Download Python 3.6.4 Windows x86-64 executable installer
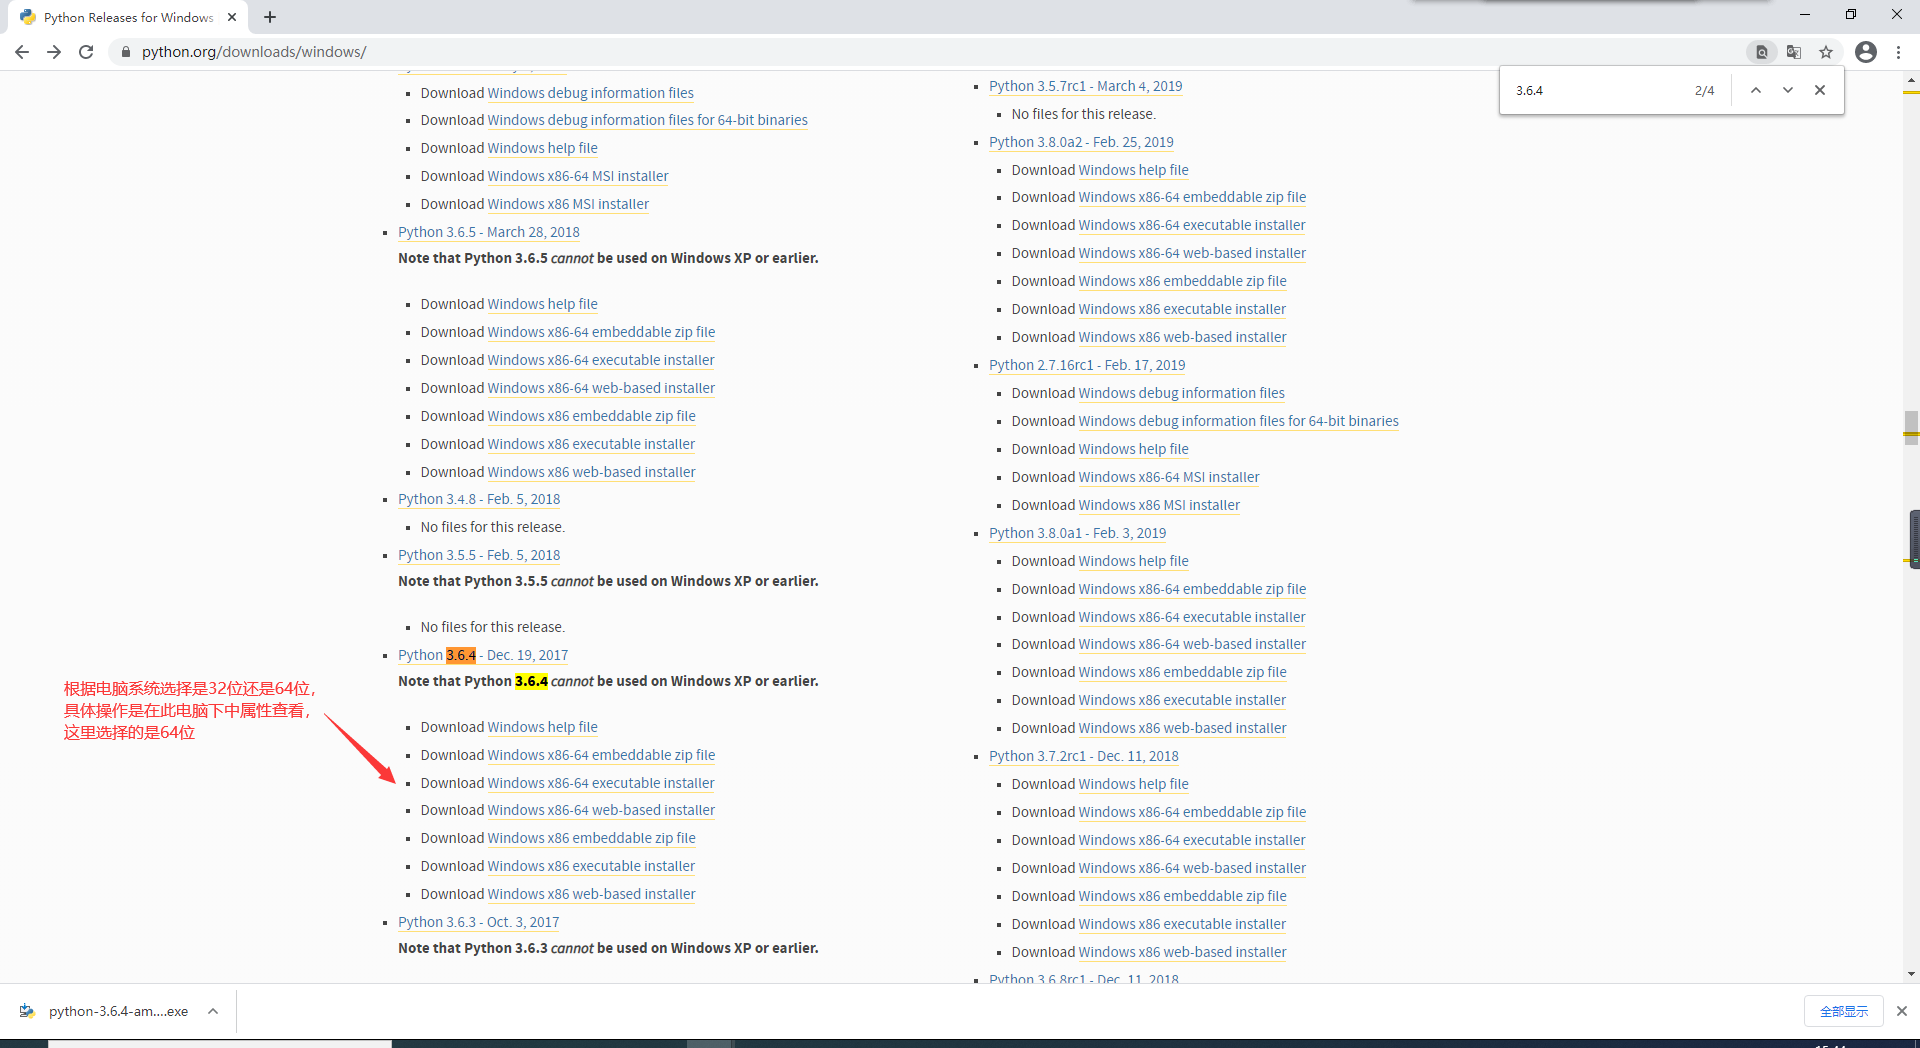The image size is (1920, 1048). [x=600, y=783]
